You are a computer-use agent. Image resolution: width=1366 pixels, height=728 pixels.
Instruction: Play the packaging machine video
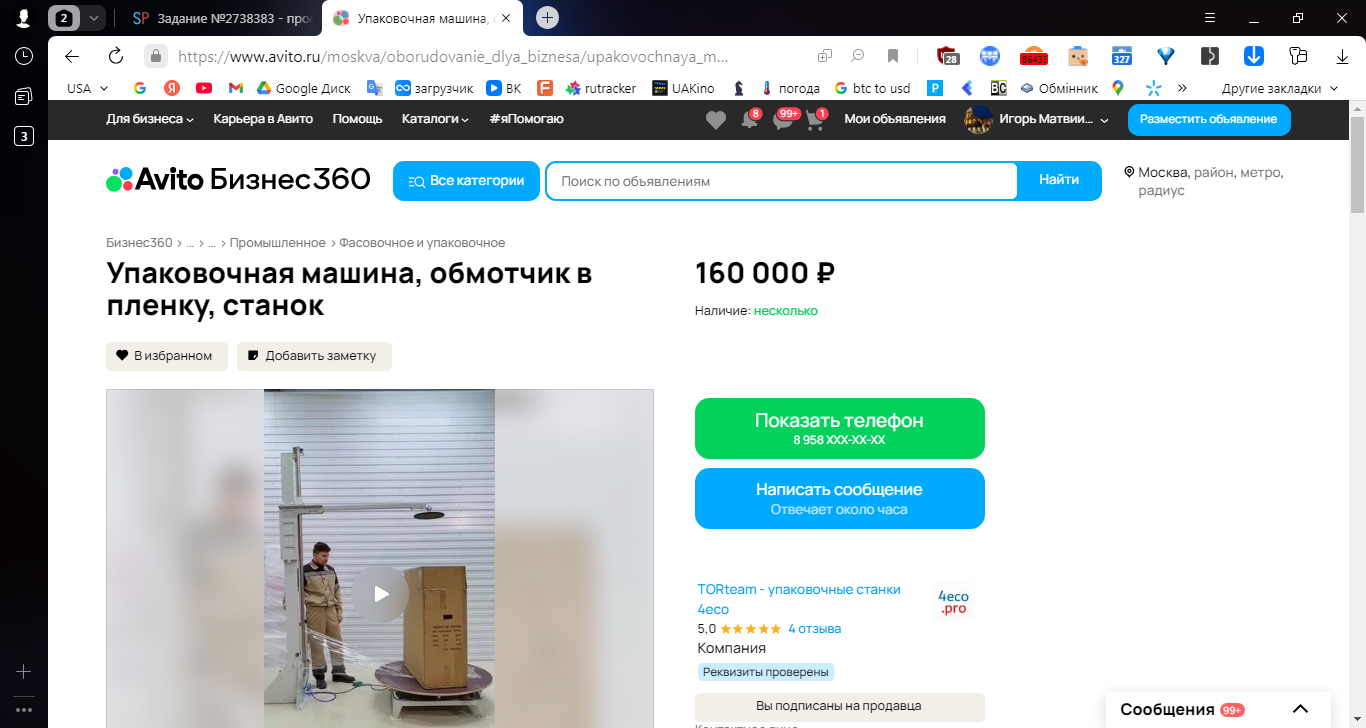click(380, 594)
